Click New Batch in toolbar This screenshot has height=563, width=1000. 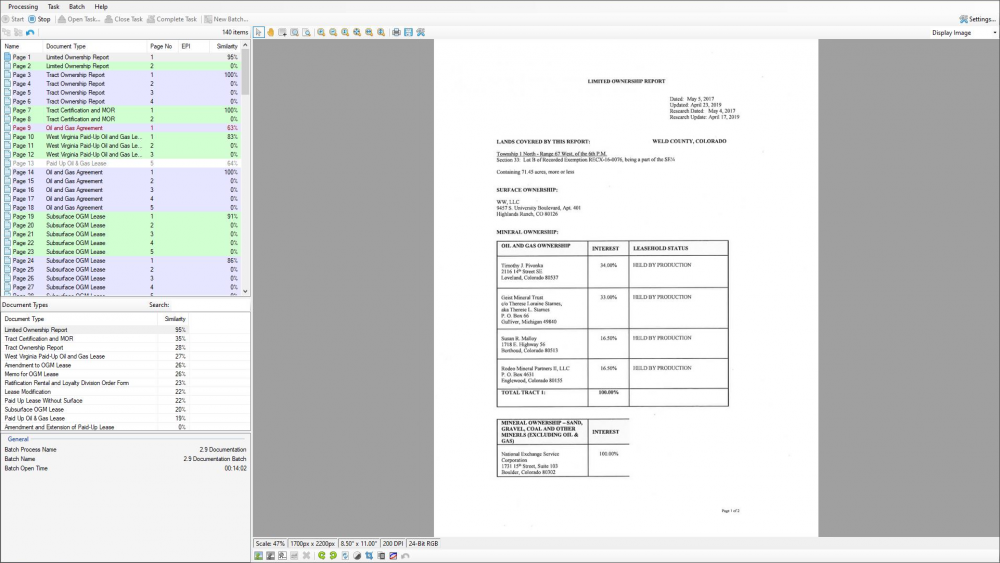pyautogui.click(x=226, y=19)
